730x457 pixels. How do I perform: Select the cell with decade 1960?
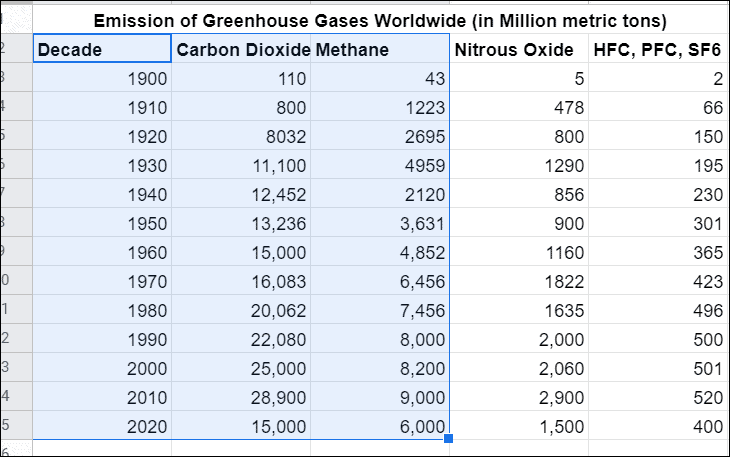point(102,251)
